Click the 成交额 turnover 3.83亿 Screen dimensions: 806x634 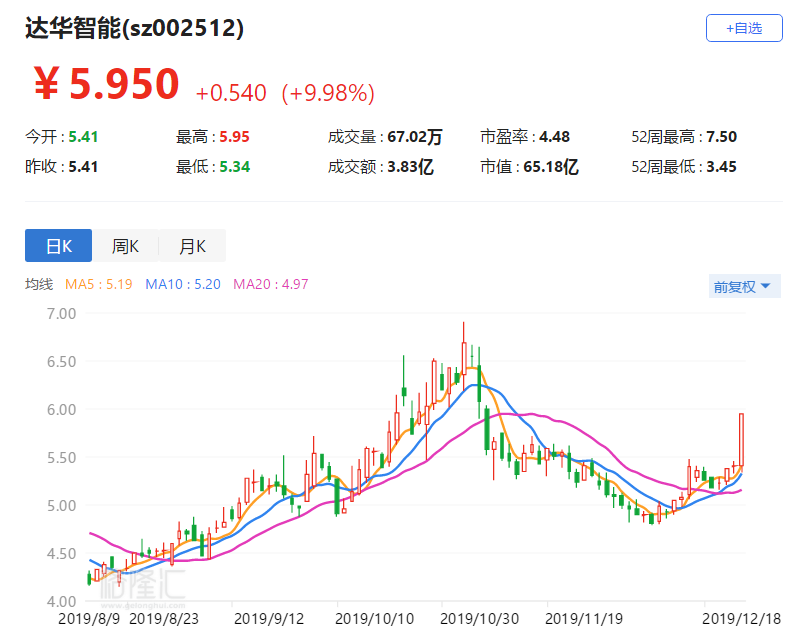410,167
